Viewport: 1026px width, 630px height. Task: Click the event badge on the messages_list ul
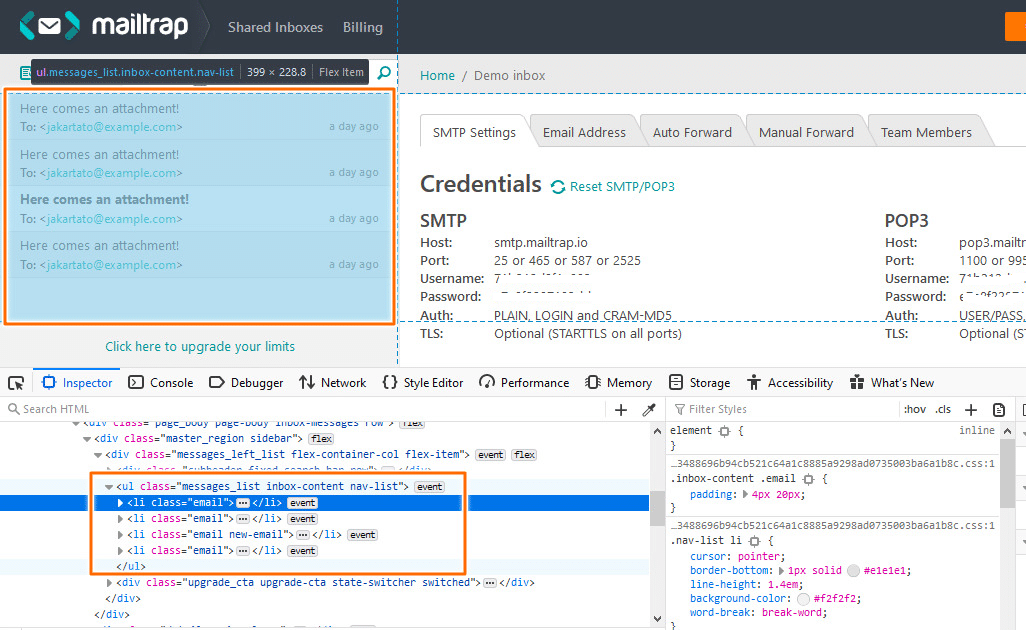[x=429, y=487]
